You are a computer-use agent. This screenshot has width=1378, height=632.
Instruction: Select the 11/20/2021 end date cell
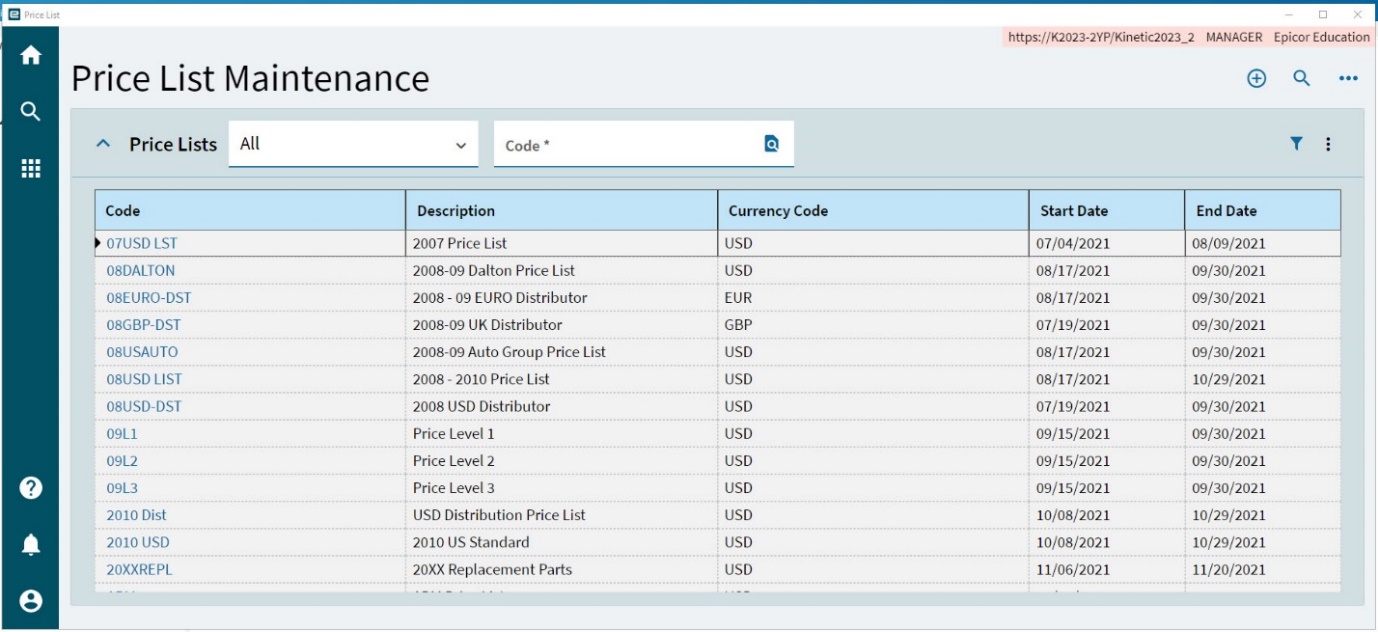click(x=1263, y=569)
